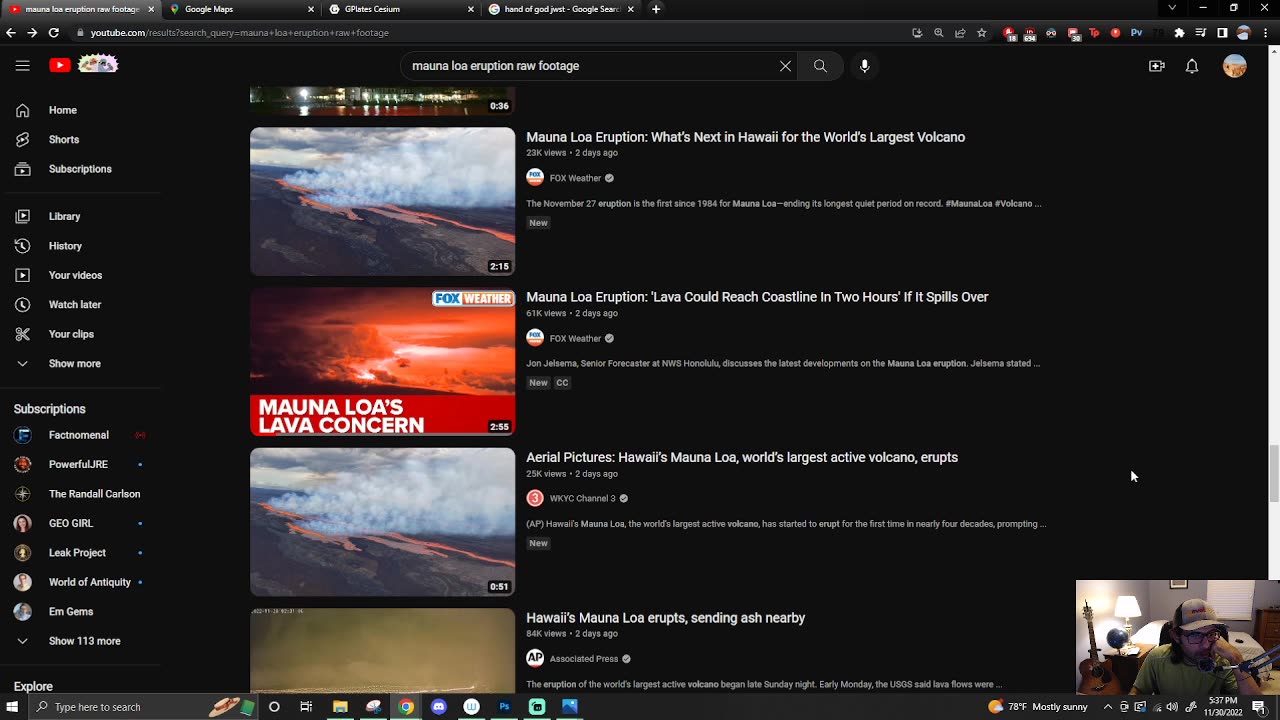The width and height of the screenshot is (1280, 720).
Task: Open Your videos in the sidebar
Action: tap(80, 275)
